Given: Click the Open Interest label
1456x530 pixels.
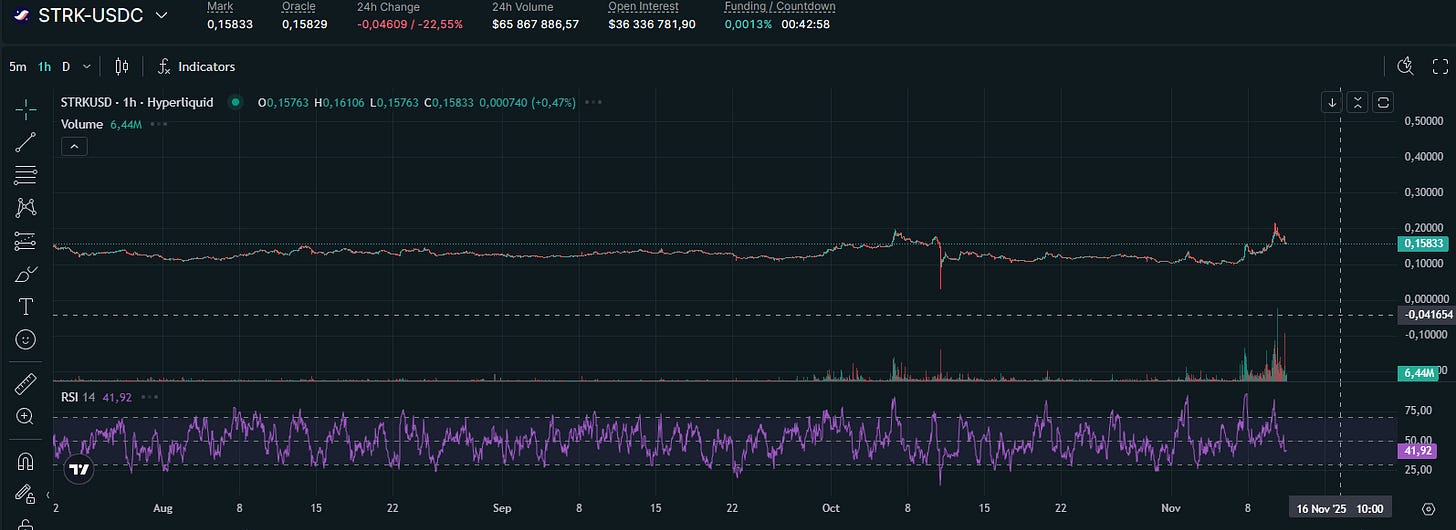Looking at the screenshot, I should pos(645,7).
